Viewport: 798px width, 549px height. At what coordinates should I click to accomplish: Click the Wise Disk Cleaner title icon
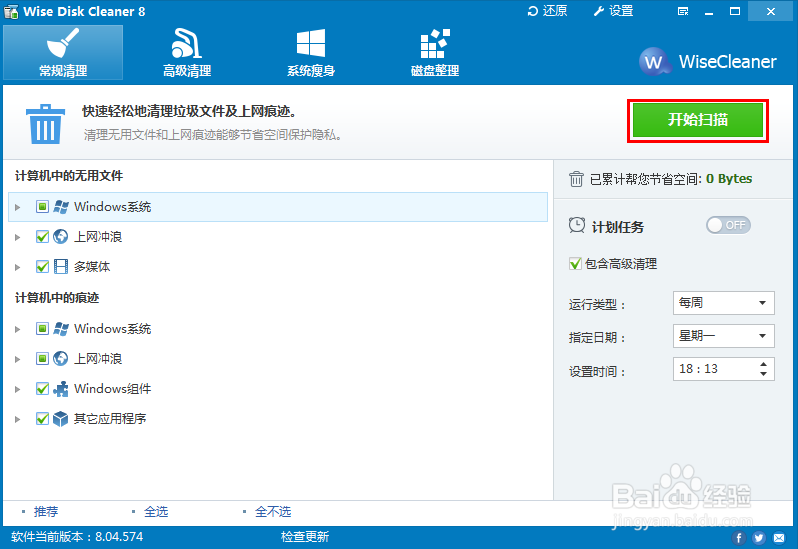click(11, 12)
